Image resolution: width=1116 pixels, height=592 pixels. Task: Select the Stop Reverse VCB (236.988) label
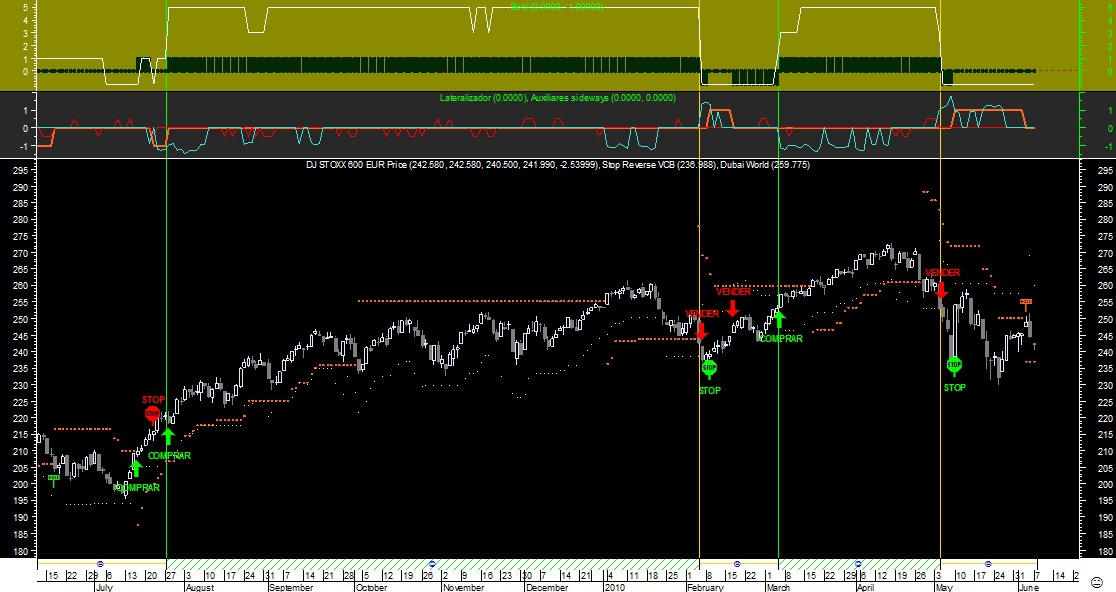pos(659,165)
